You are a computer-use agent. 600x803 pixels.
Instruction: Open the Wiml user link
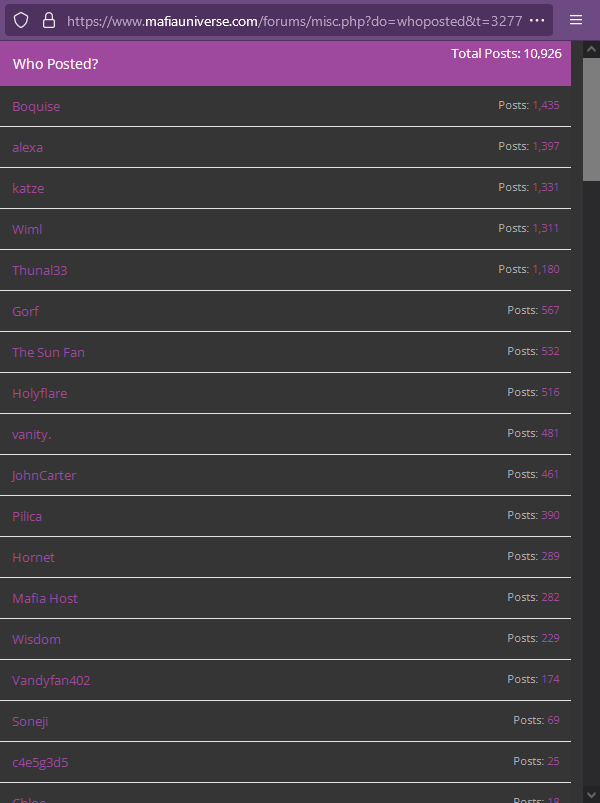pyautogui.click(x=27, y=229)
